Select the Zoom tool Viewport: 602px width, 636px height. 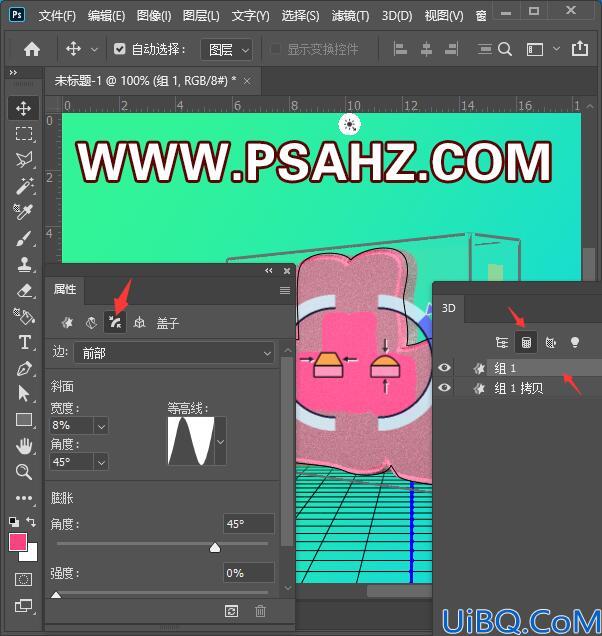click(x=24, y=472)
